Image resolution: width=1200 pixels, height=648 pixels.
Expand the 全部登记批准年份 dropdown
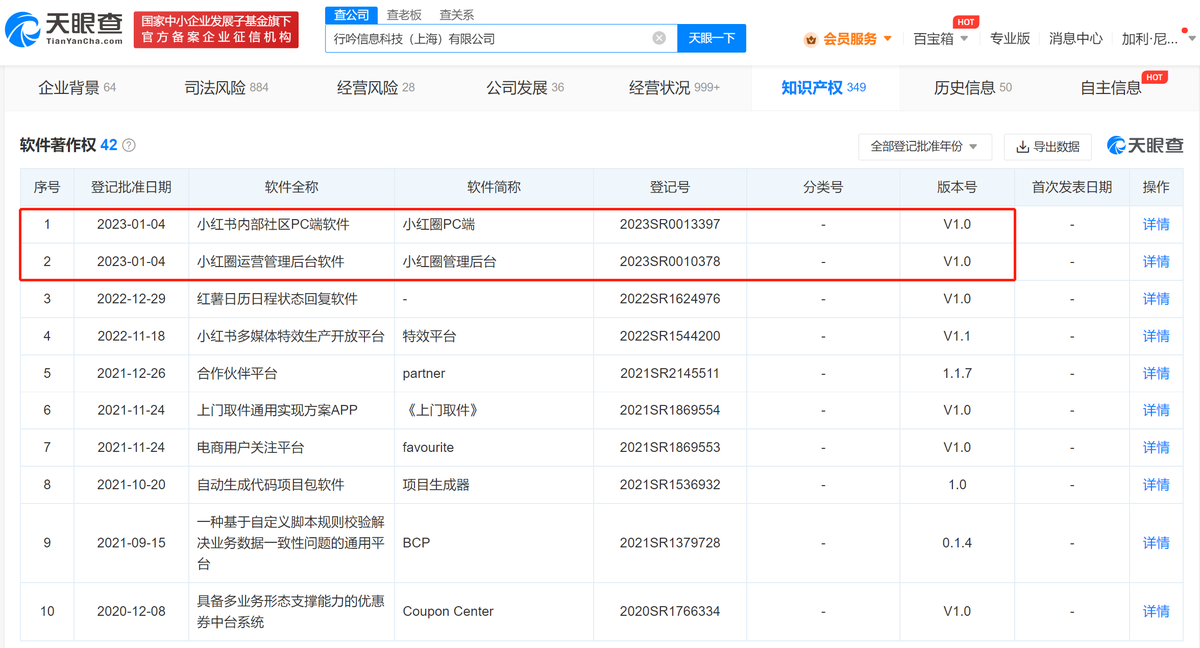[x=924, y=146]
